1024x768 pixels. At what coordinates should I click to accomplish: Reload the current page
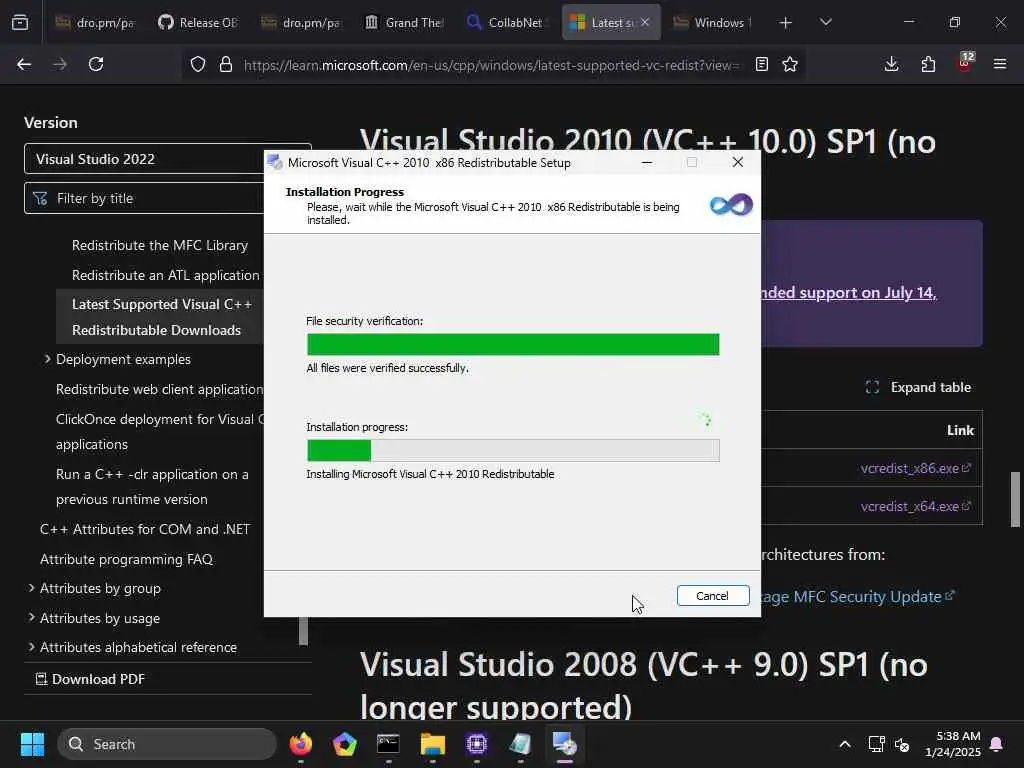[96, 64]
